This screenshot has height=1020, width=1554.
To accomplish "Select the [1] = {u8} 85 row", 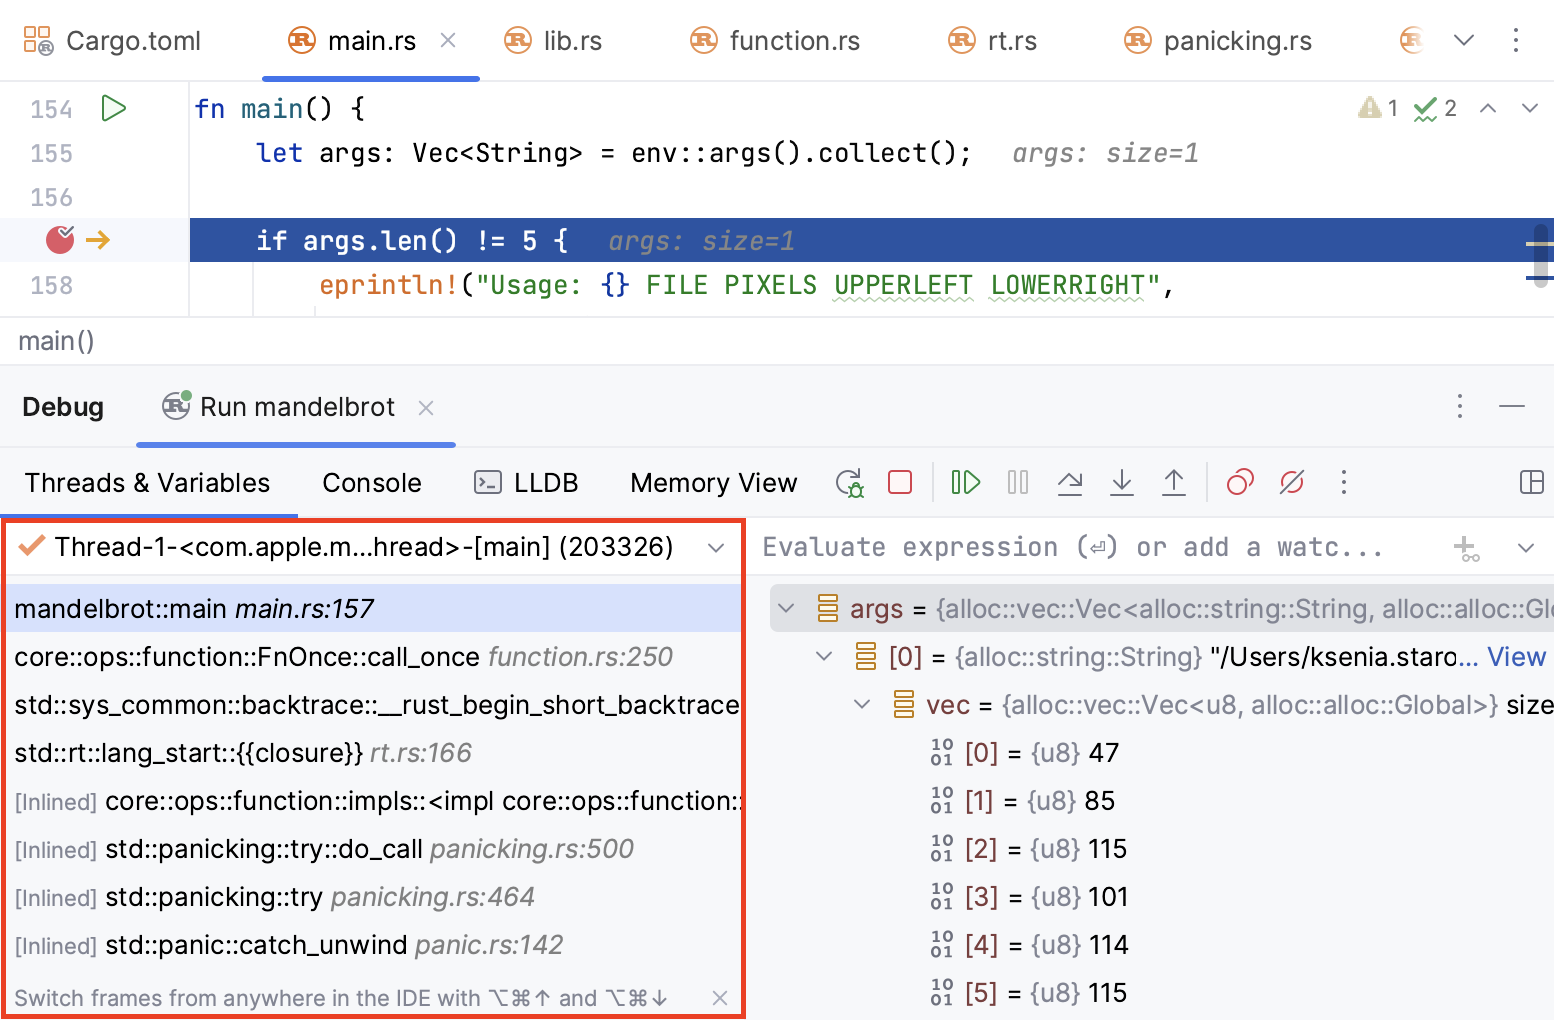I will coord(1162,801).
